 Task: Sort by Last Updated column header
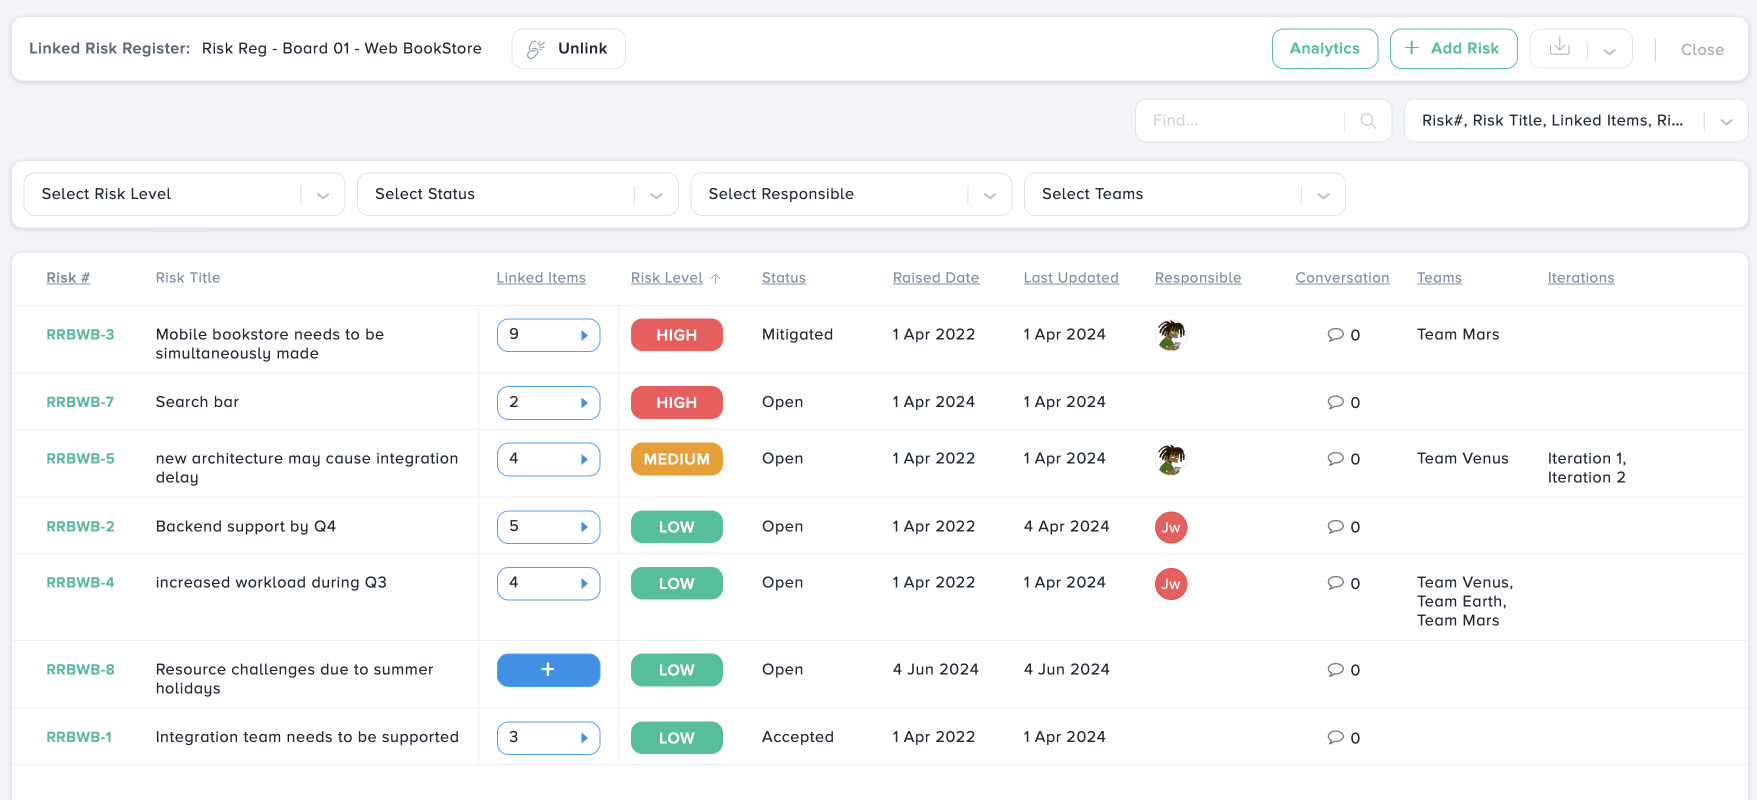[1070, 278]
